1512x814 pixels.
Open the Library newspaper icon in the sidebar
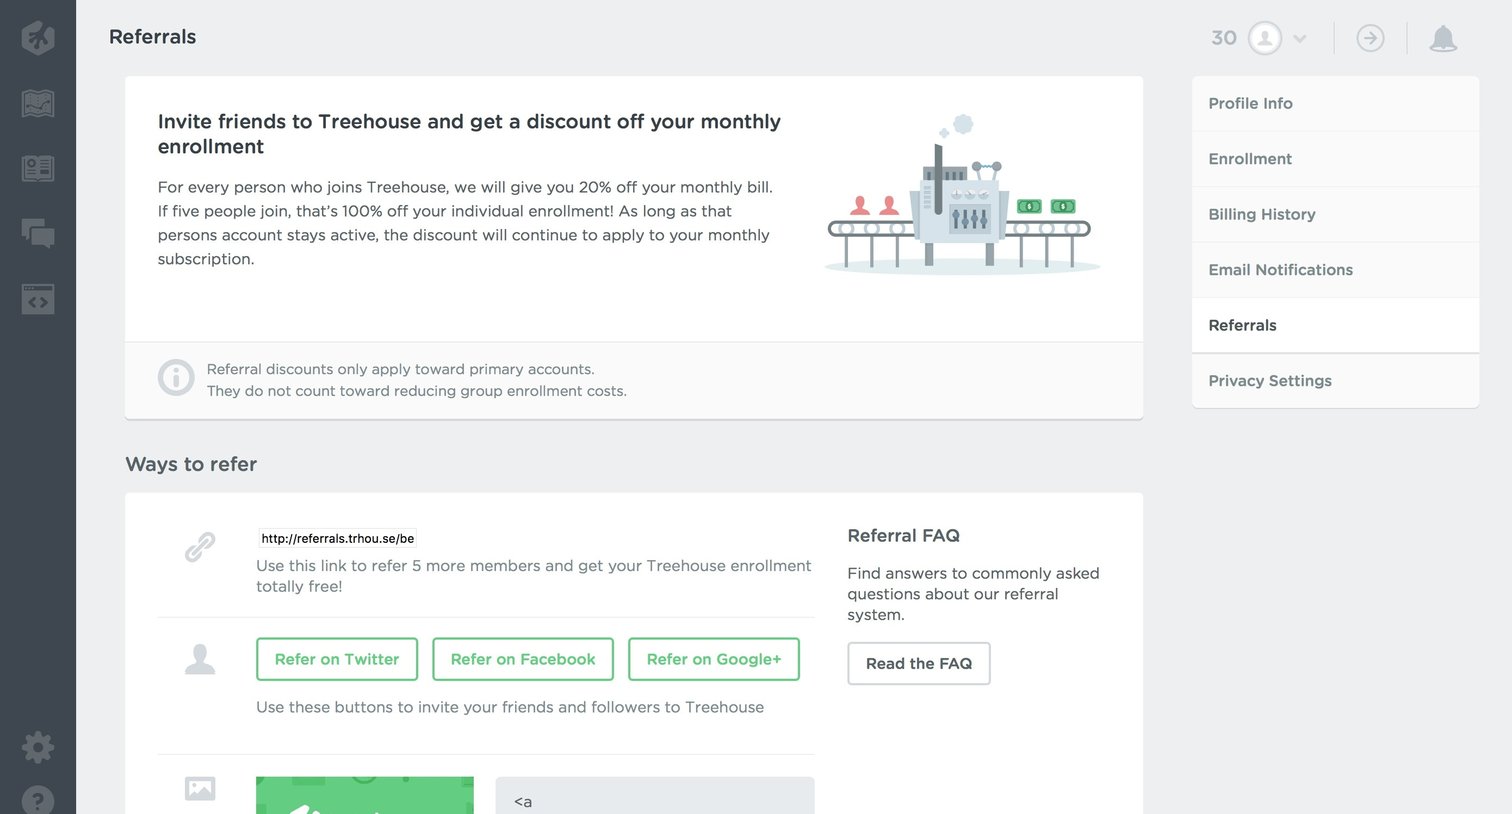[x=38, y=168]
